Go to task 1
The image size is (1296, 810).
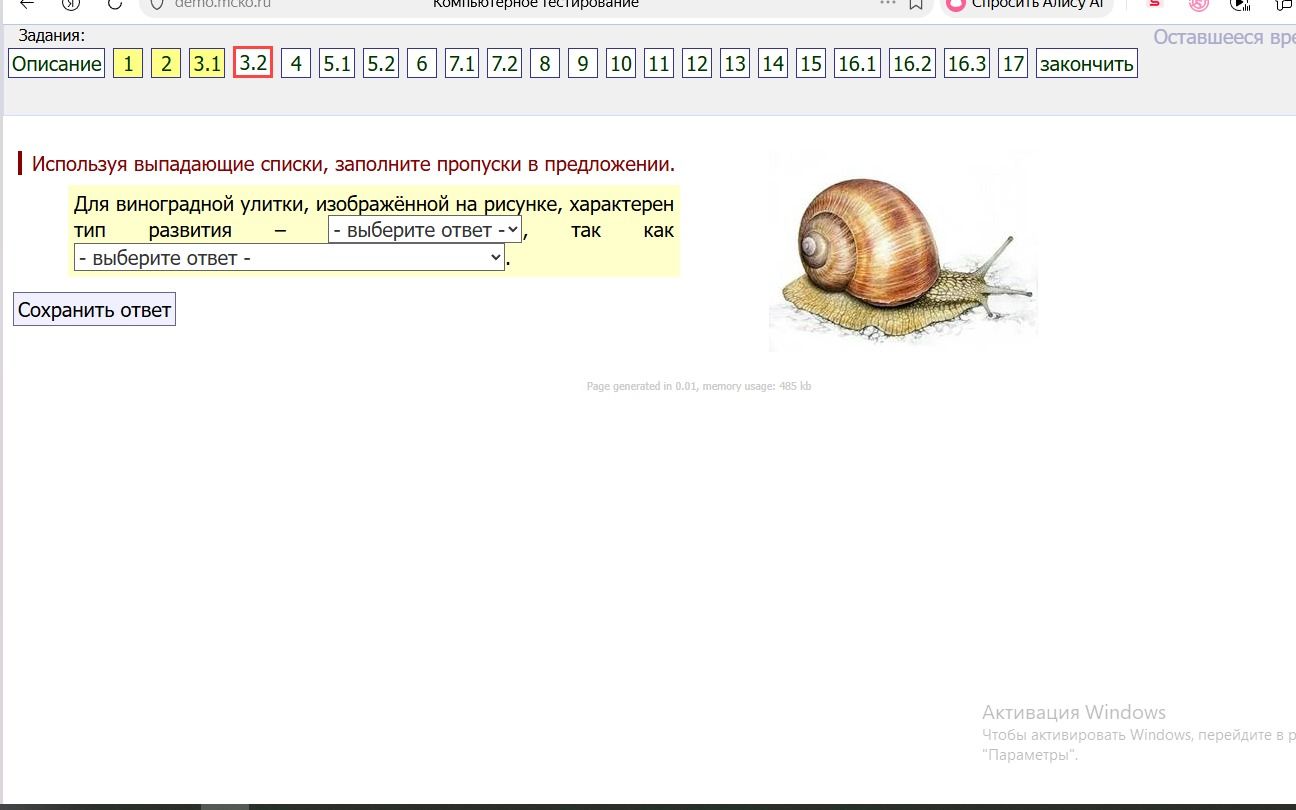[x=128, y=64]
